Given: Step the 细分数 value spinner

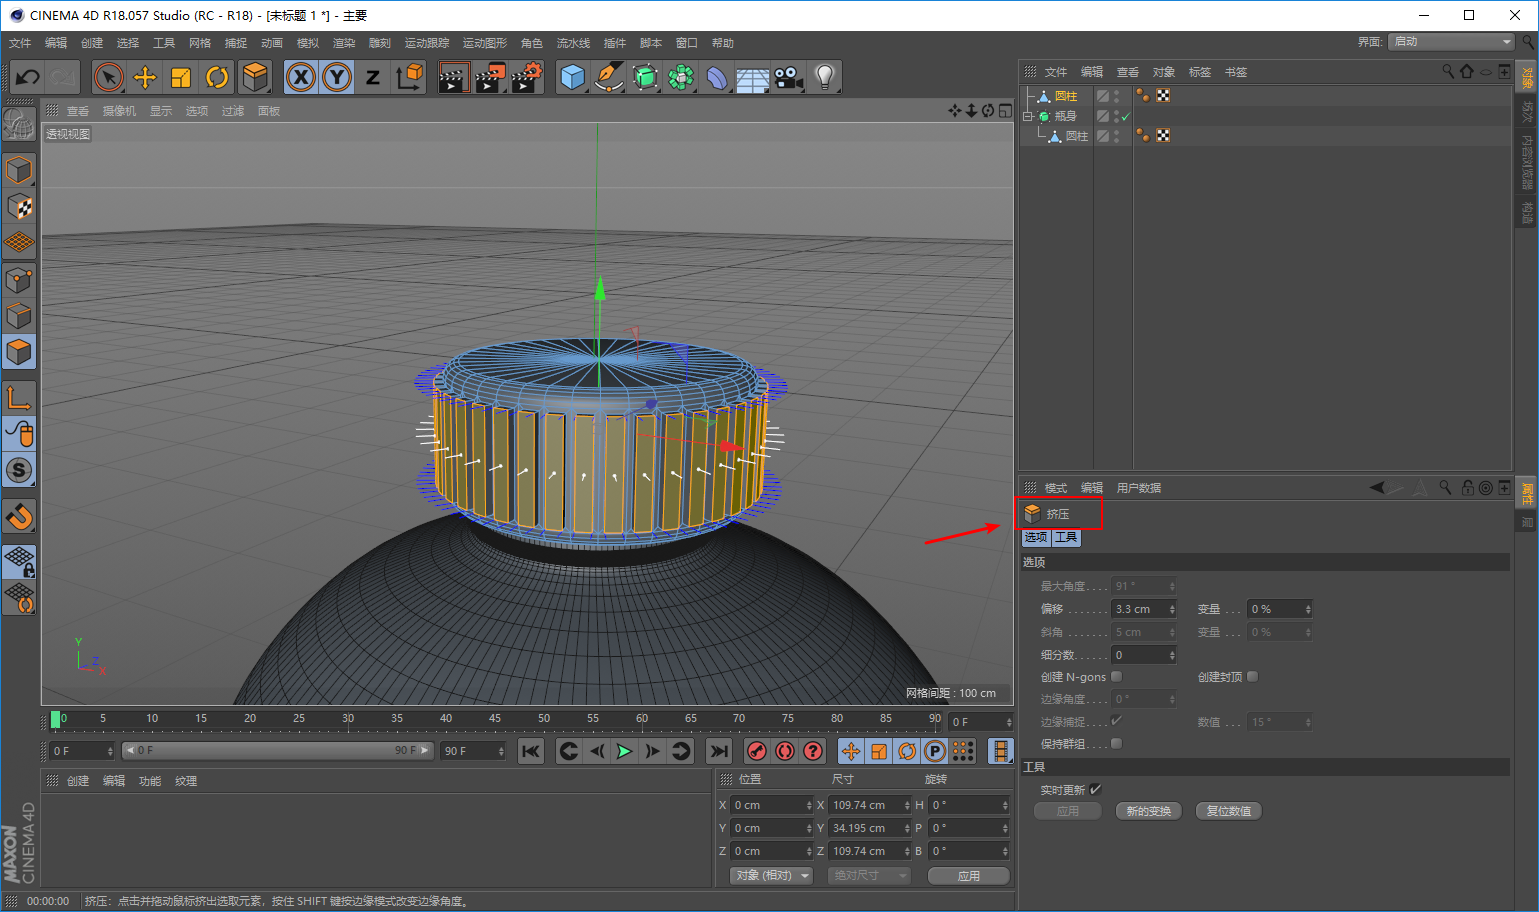Looking at the screenshot, I should [1172, 655].
